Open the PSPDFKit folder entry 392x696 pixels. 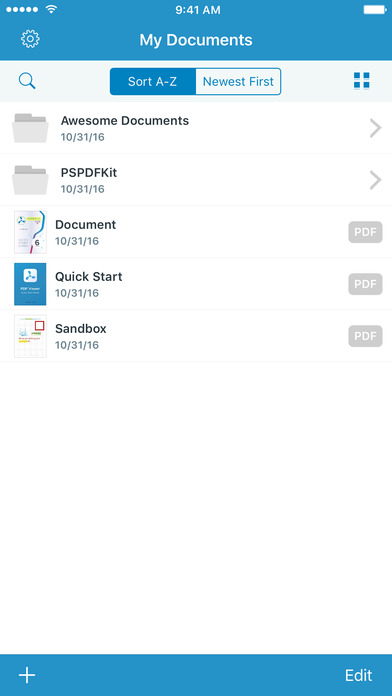(196, 180)
